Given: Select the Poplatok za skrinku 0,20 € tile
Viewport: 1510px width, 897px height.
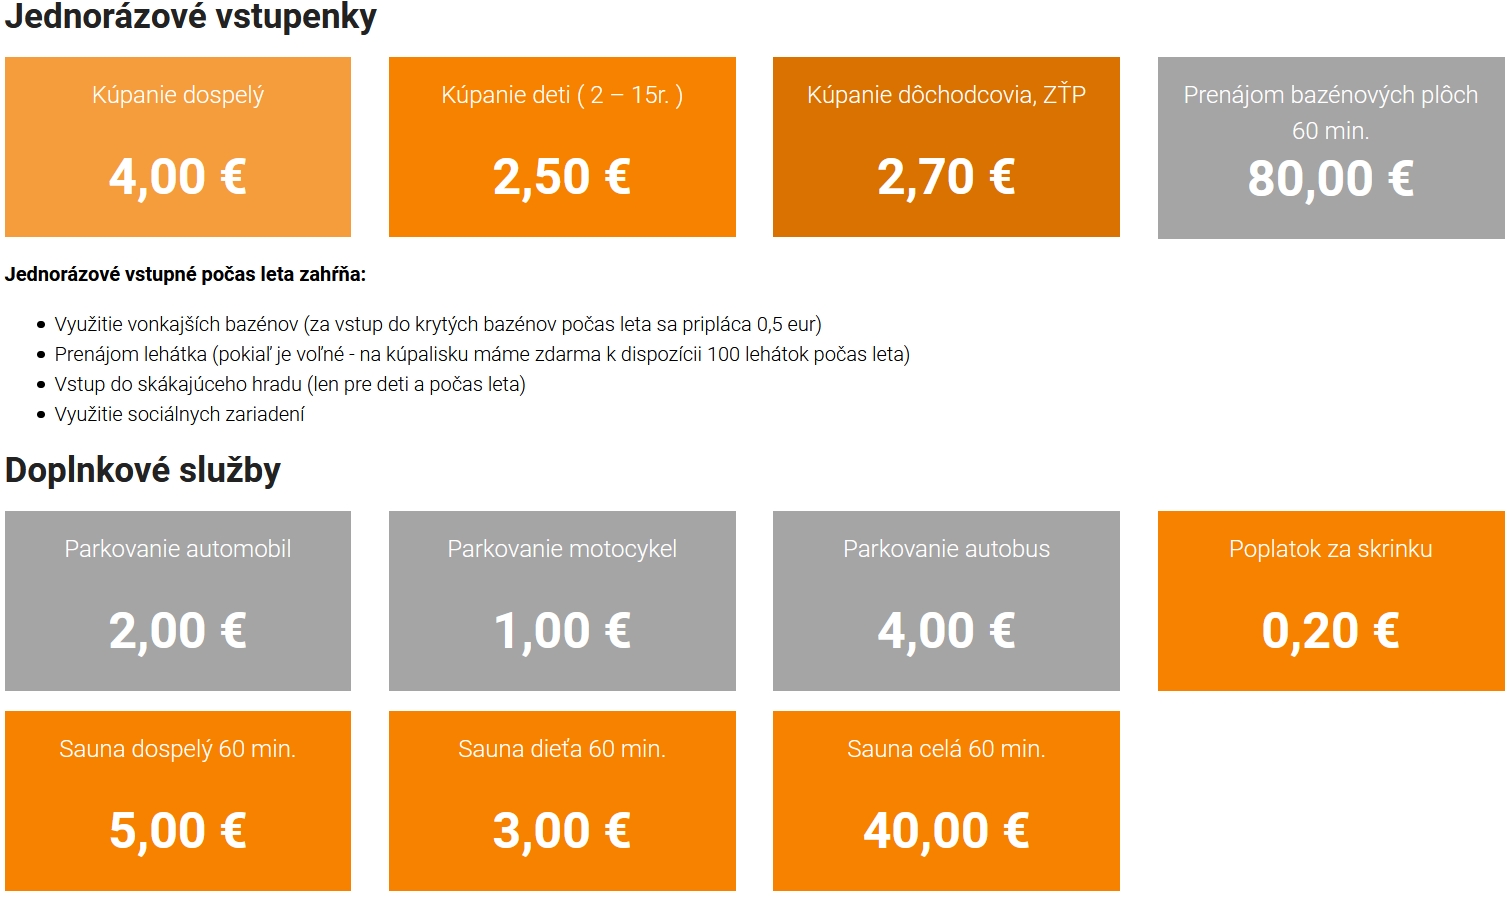Looking at the screenshot, I should coord(1331,601).
